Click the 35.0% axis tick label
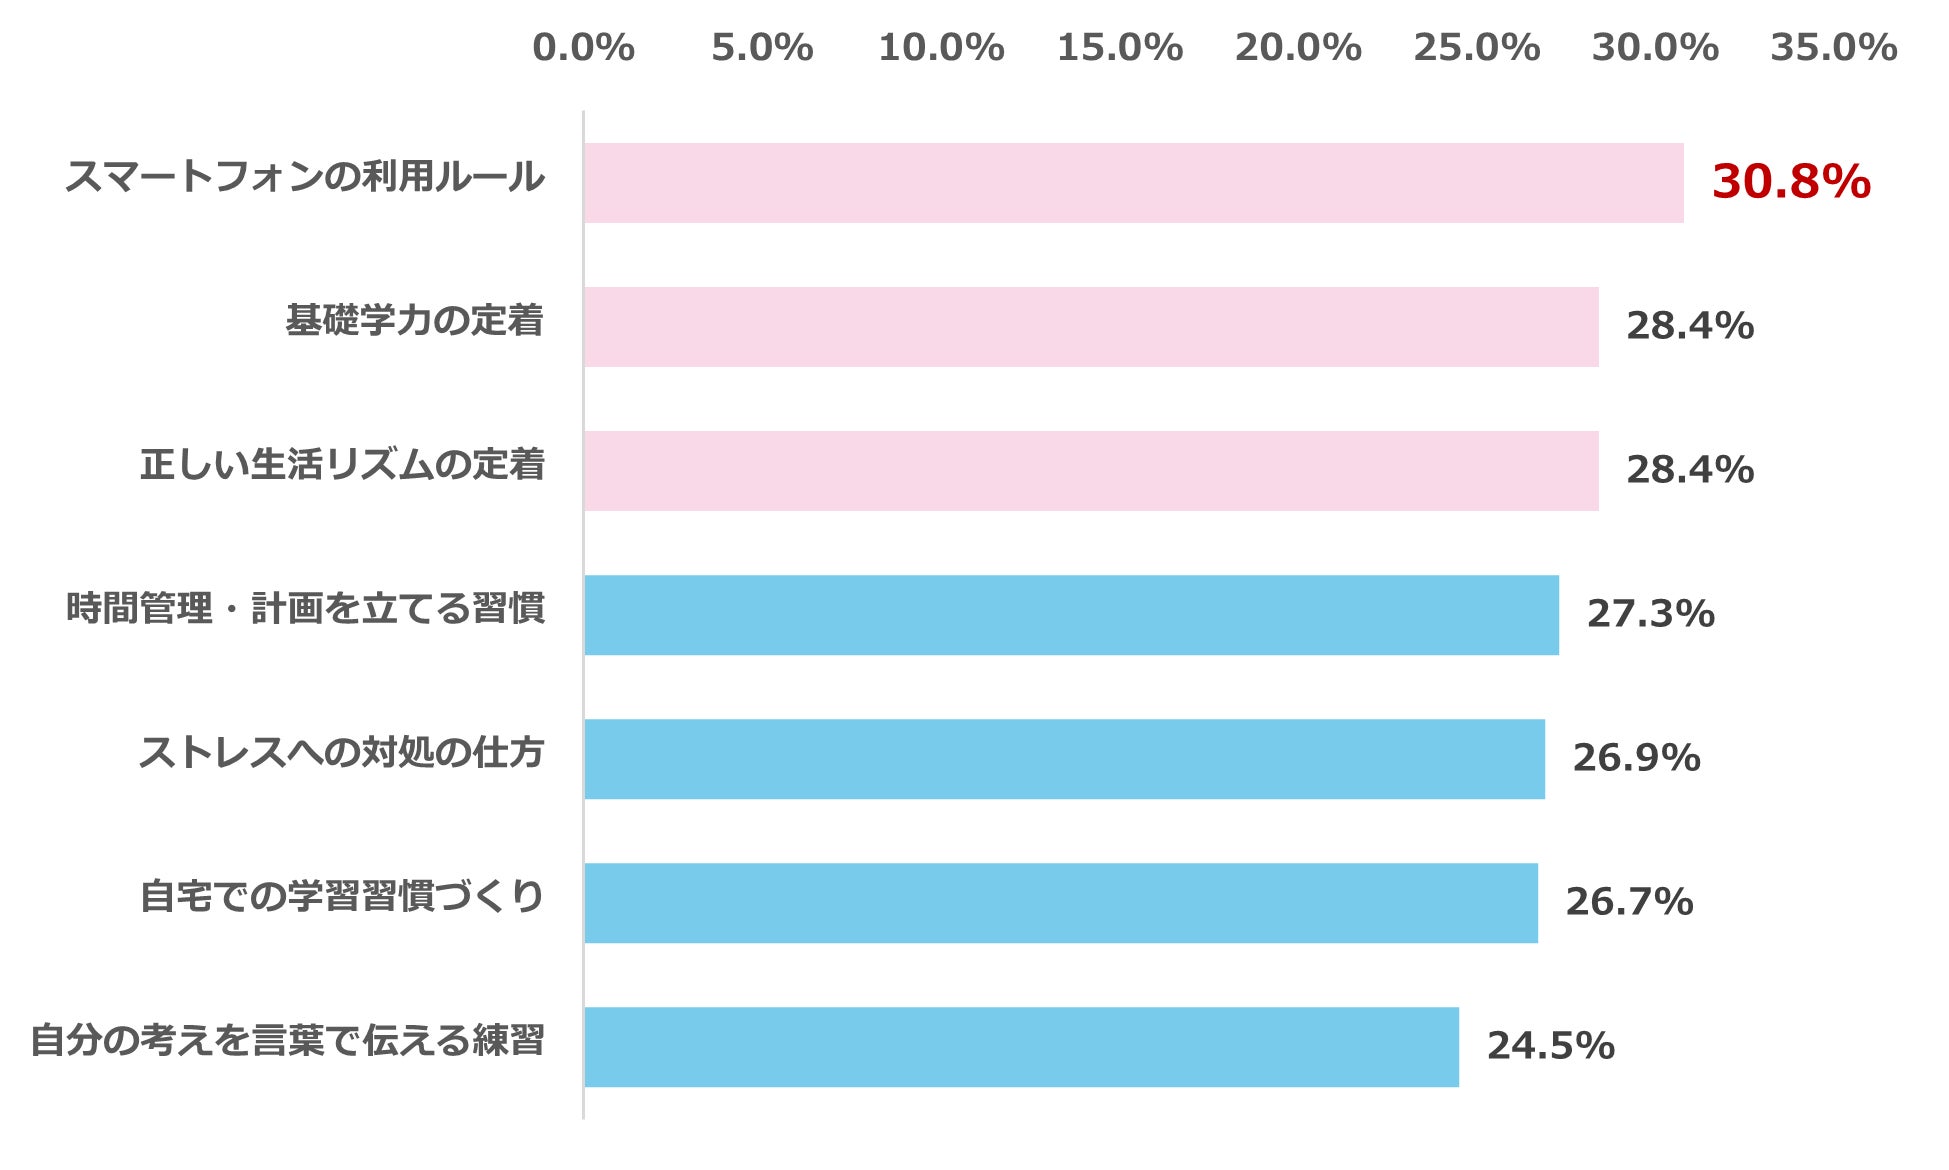 click(x=1834, y=48)
